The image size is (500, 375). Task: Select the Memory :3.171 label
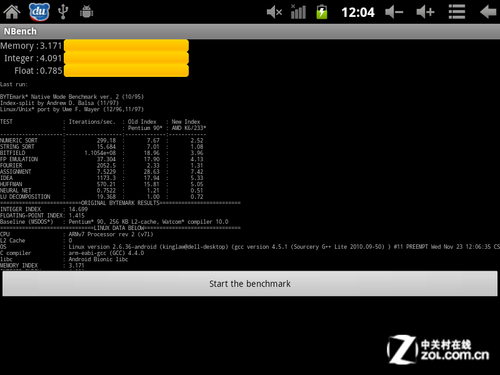(31, 46)
